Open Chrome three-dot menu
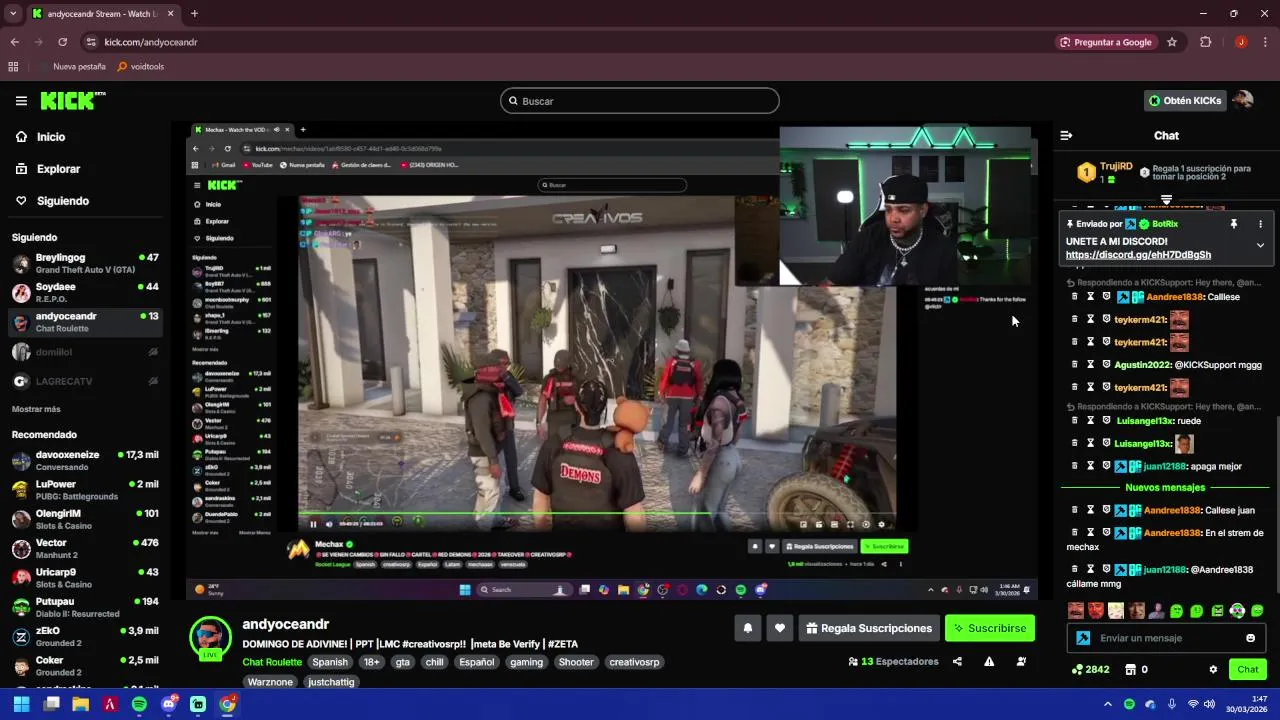The image size is (1280, 720). tap(1264, 42)
